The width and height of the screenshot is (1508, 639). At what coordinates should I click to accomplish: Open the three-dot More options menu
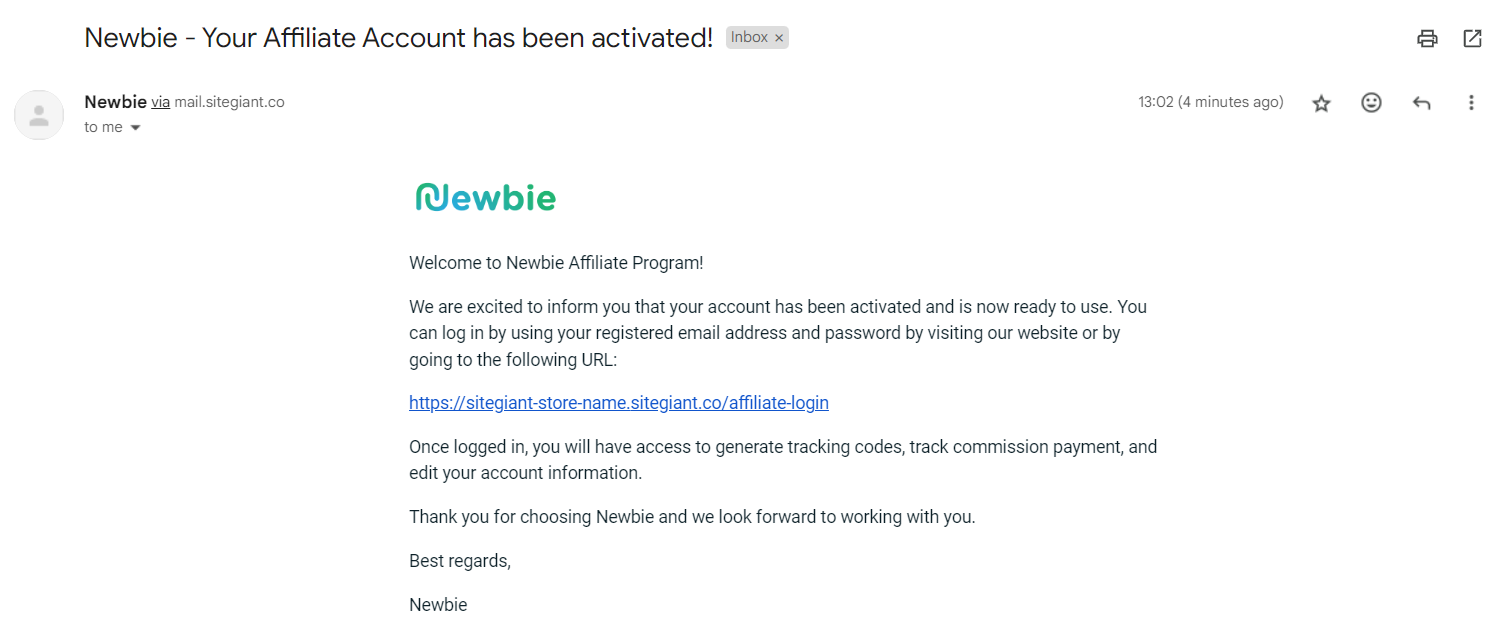(x=1471, y=103)
